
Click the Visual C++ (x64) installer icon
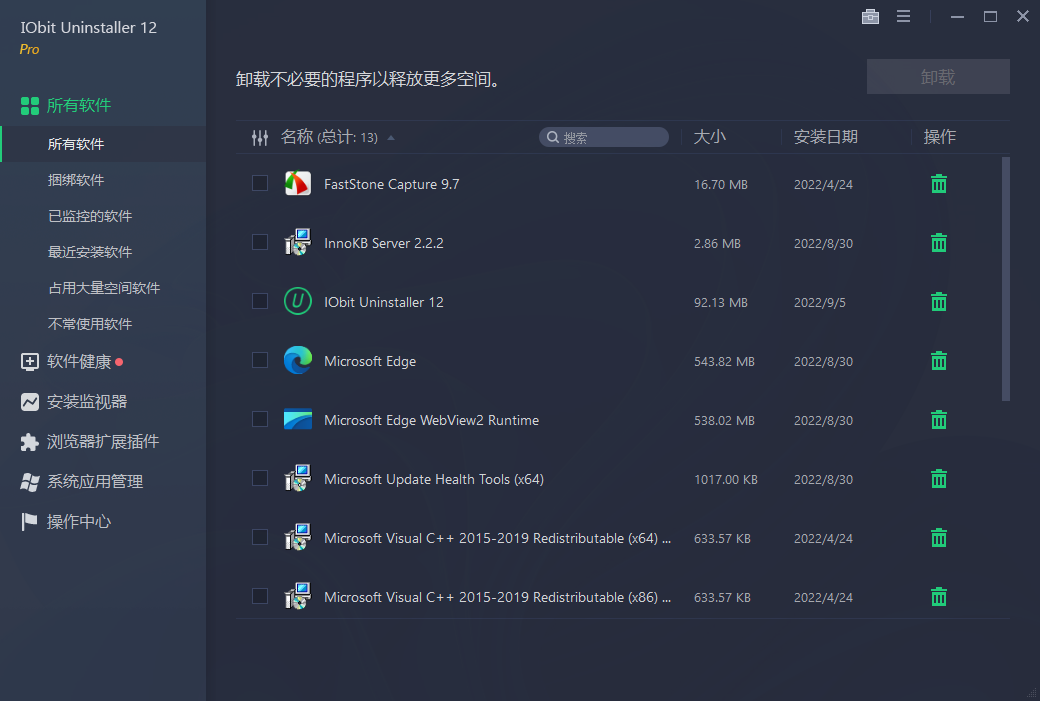coord(298,537)
